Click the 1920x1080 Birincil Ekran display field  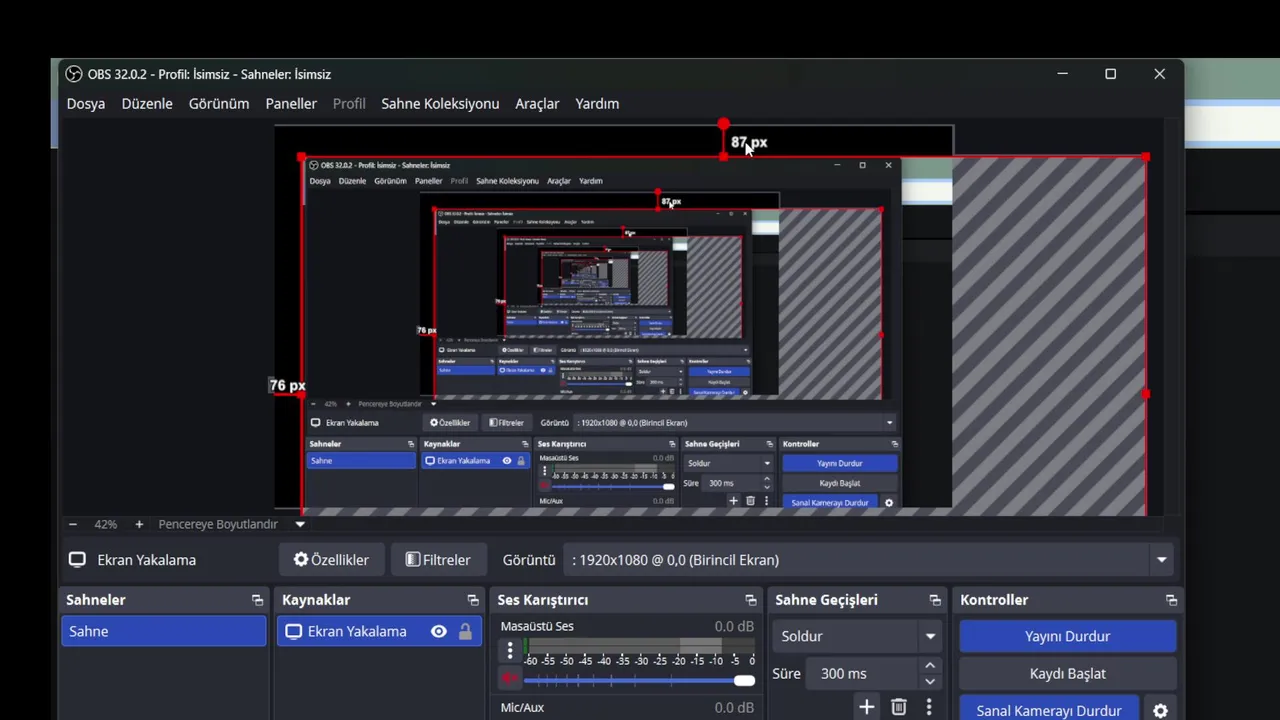point(868,560)
